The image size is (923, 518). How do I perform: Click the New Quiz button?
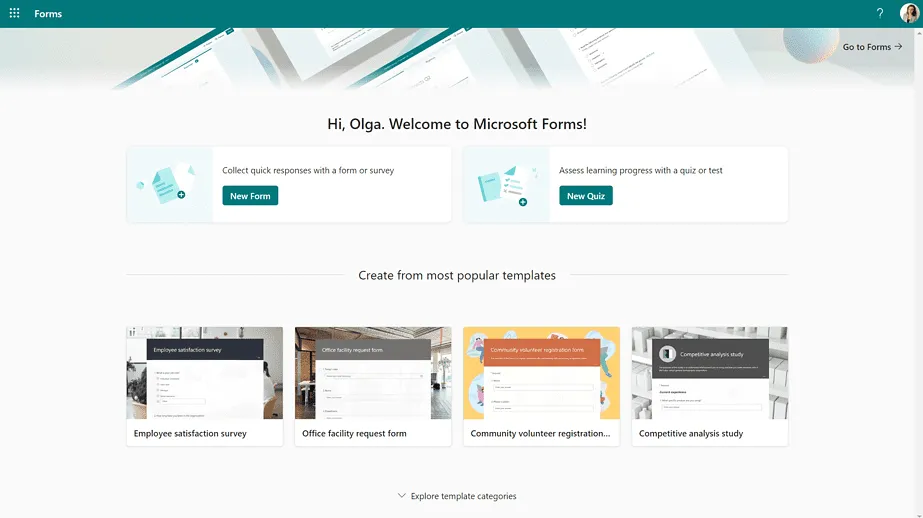tap(586, 195)
